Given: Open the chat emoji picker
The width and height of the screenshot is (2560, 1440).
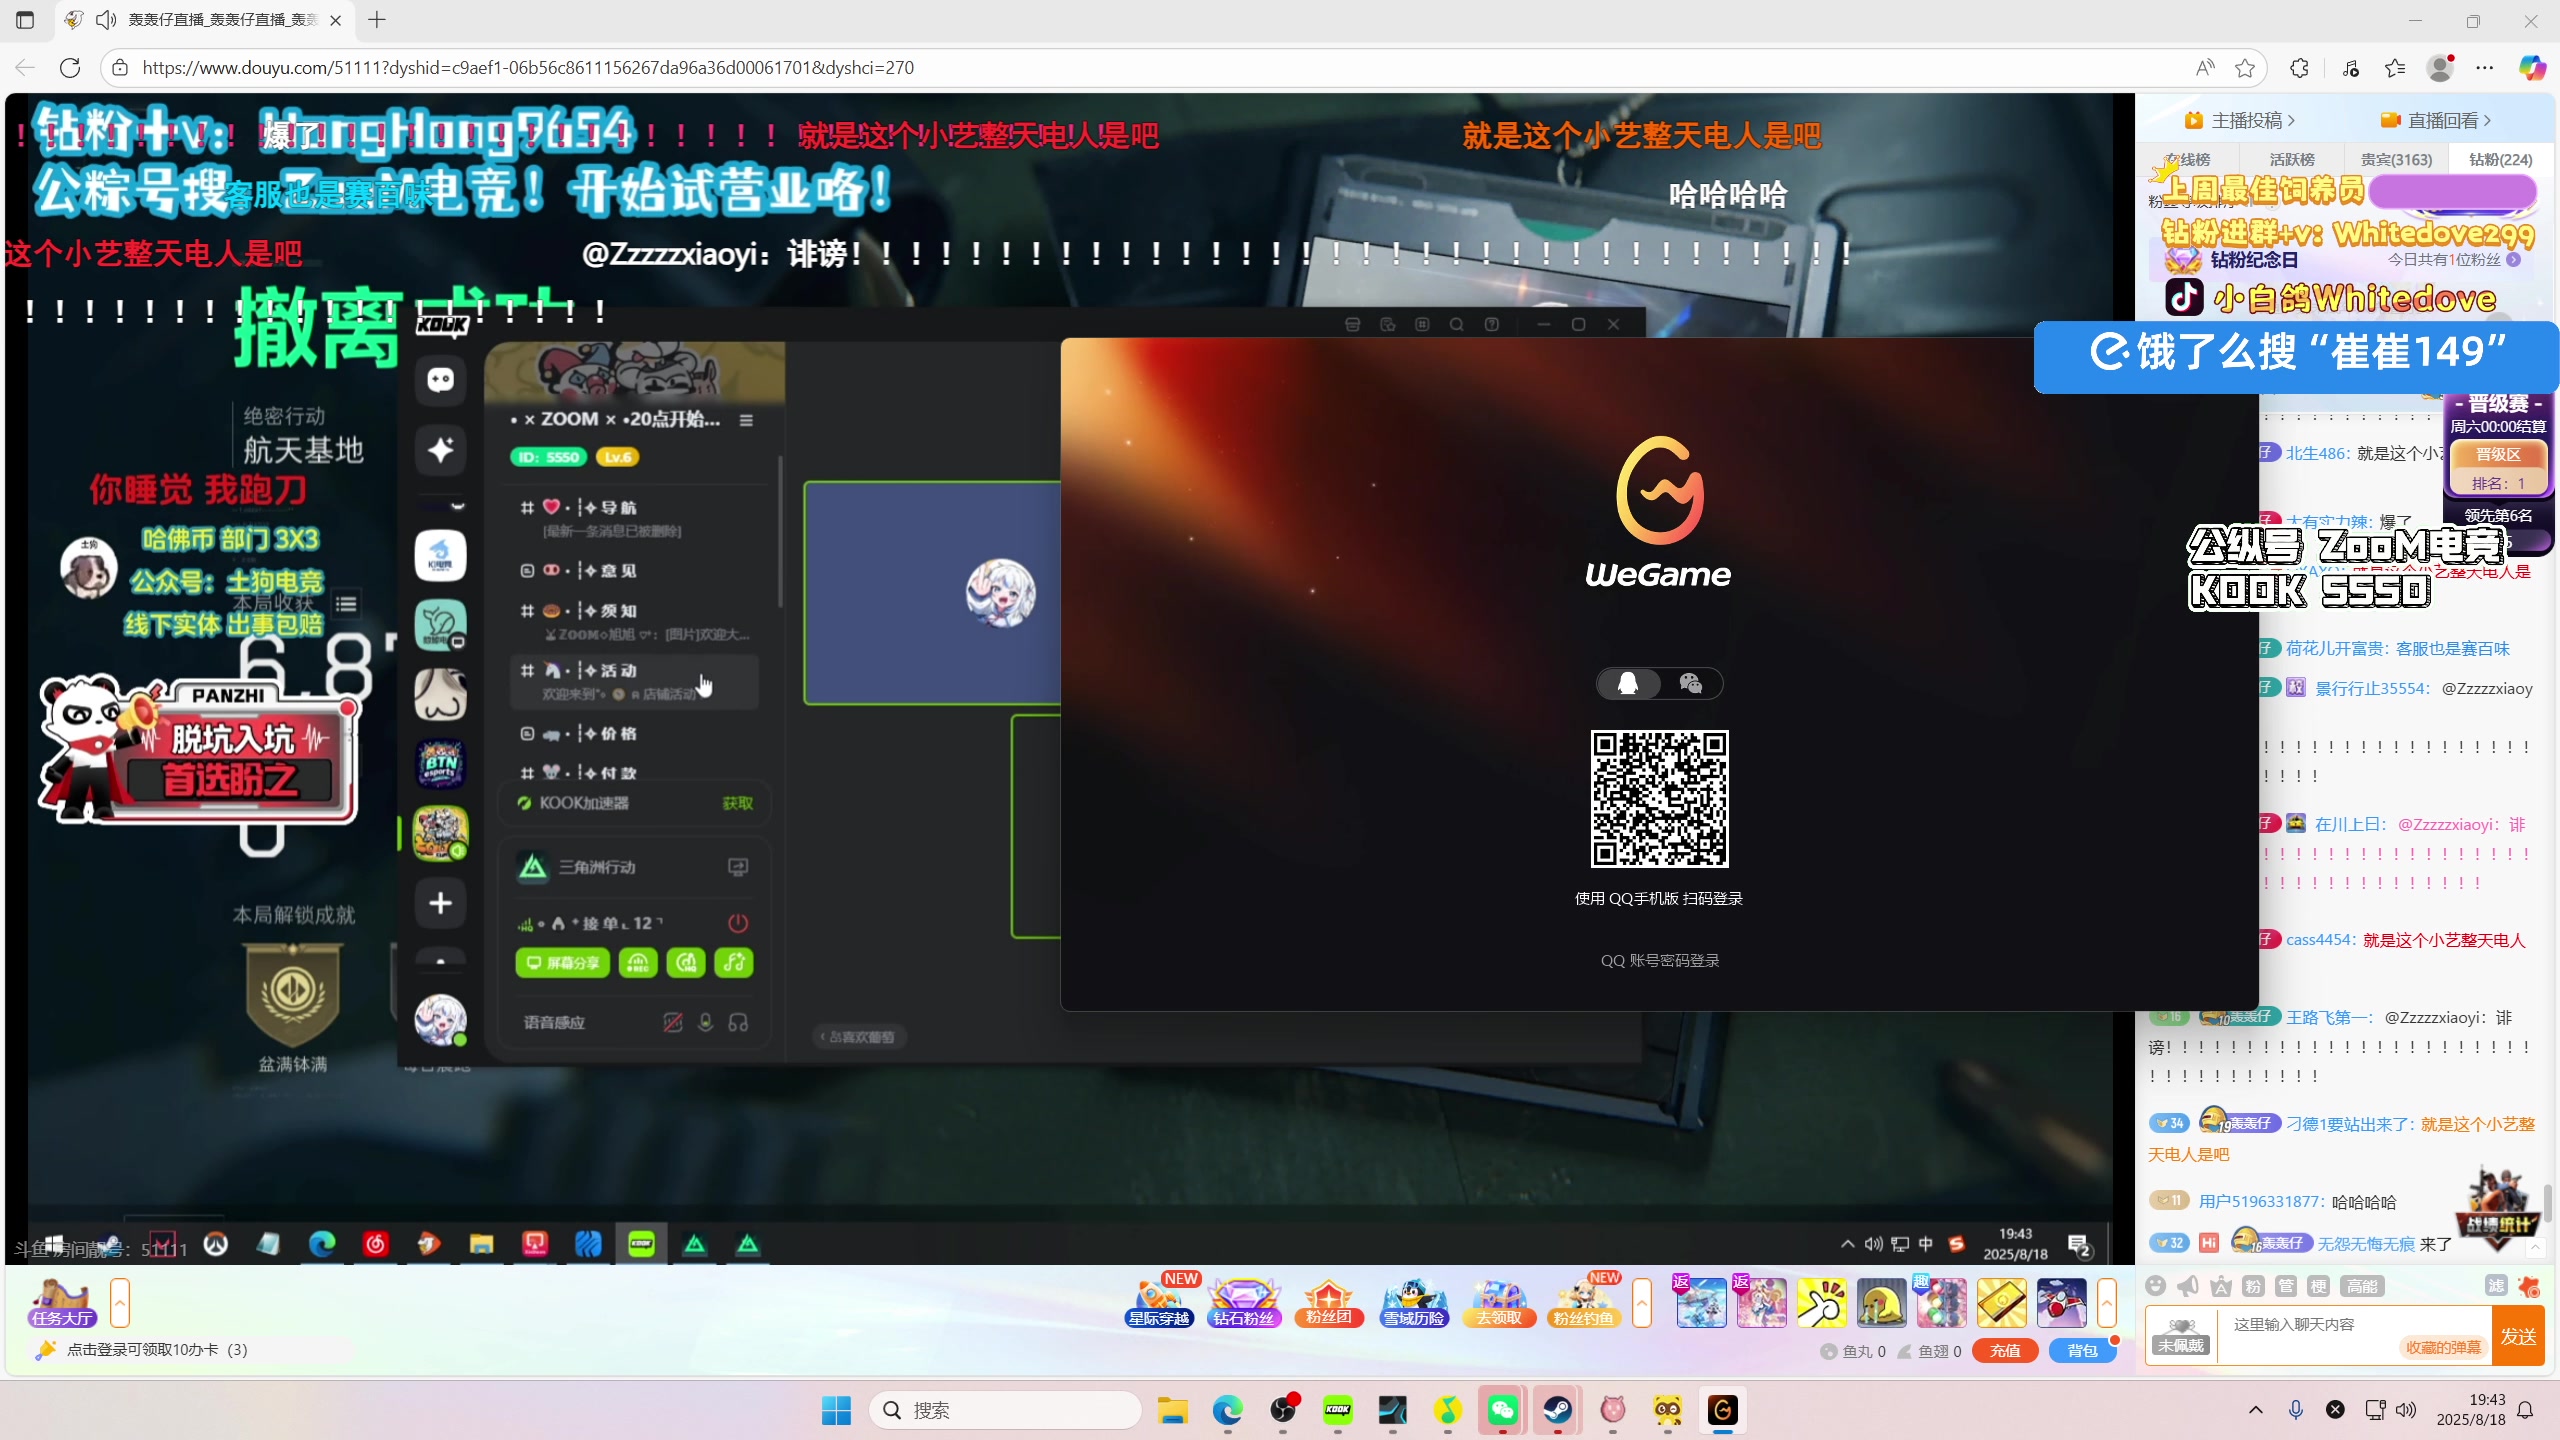Looking at the screenshot, I should point(2156,1286).
